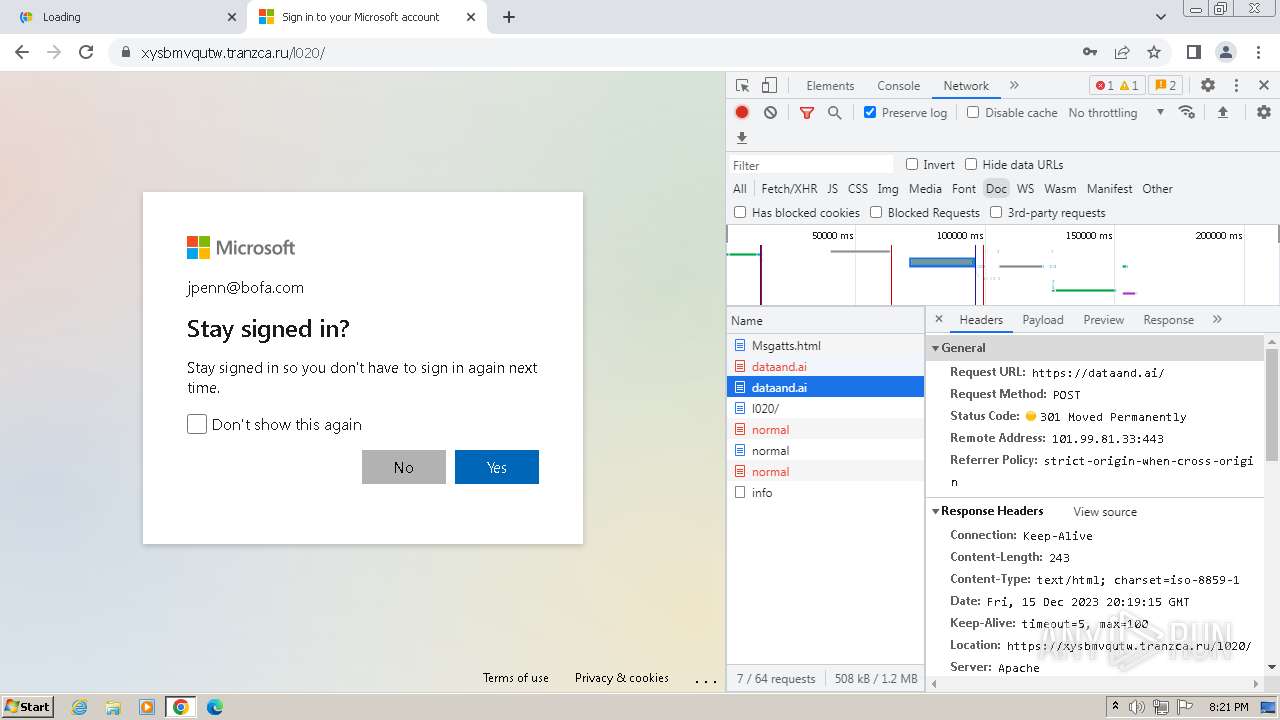Show more DevTools panels chevron
Image resolution: width=1280 pixels, height=720 pixels.
(1014, 86)
